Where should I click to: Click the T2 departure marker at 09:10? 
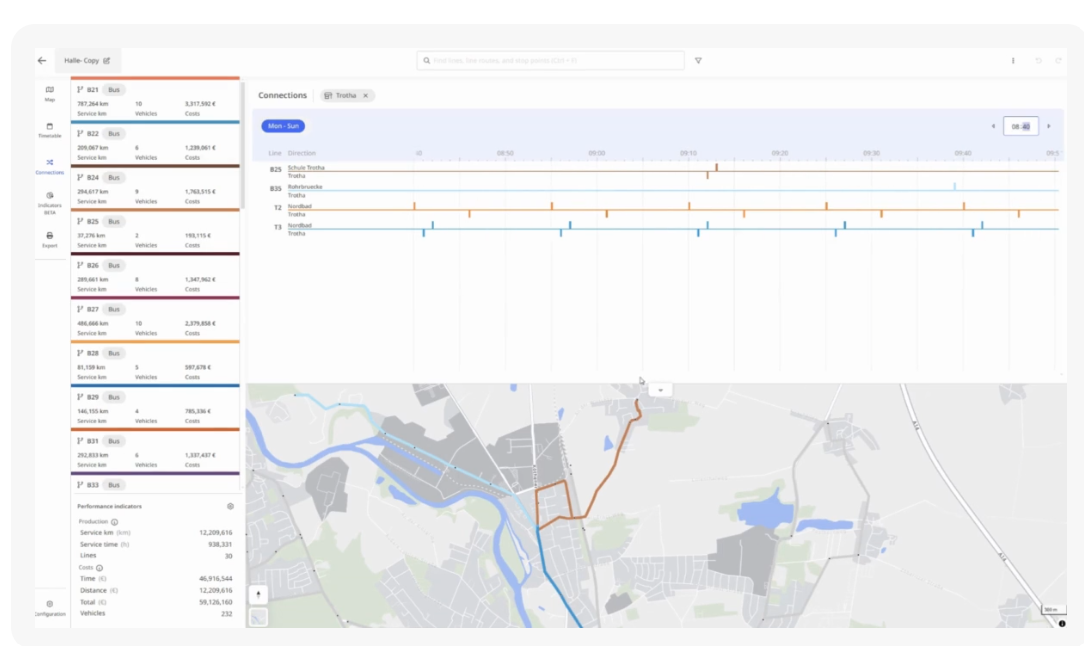pos(689,206)
